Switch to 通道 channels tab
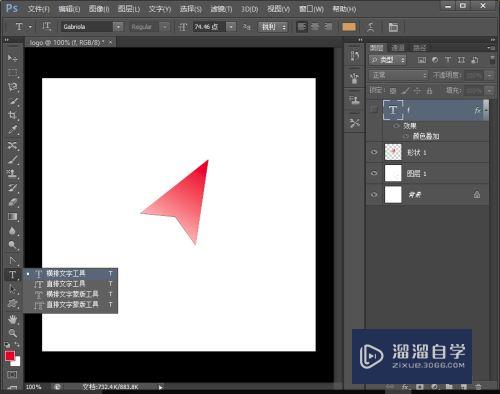The width and height of the screenshot is (500, 394). tap(398, 48)
